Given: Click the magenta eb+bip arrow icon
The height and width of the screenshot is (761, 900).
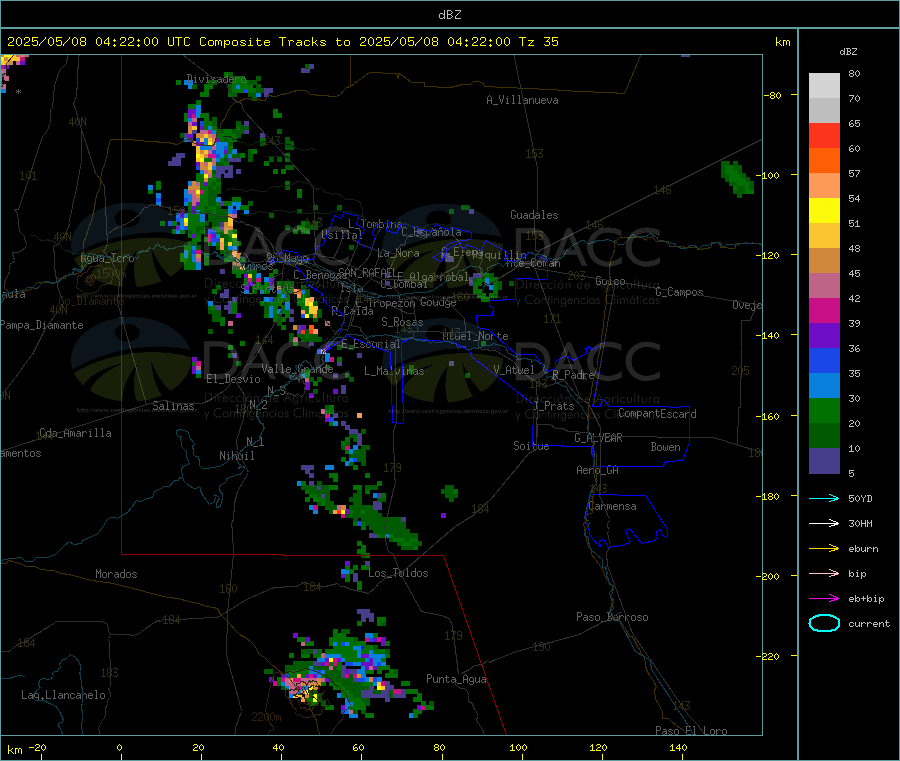Looking at the screenshot, I should [824, 599].
